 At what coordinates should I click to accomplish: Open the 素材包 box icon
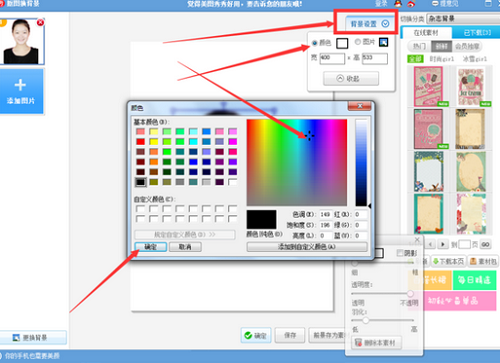pos(473,261)
